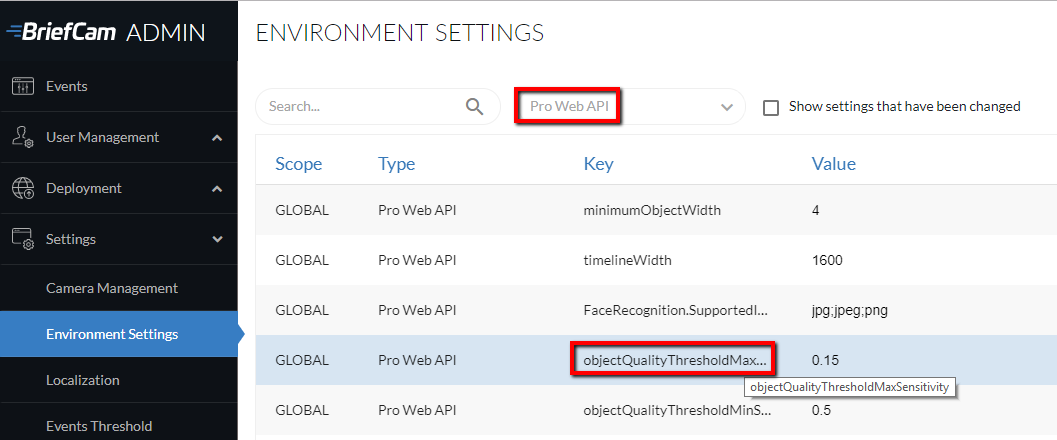Click the BriefCam ADMIN logo
The width and height of the screenshot is (1057, 440).
point(106,32)
